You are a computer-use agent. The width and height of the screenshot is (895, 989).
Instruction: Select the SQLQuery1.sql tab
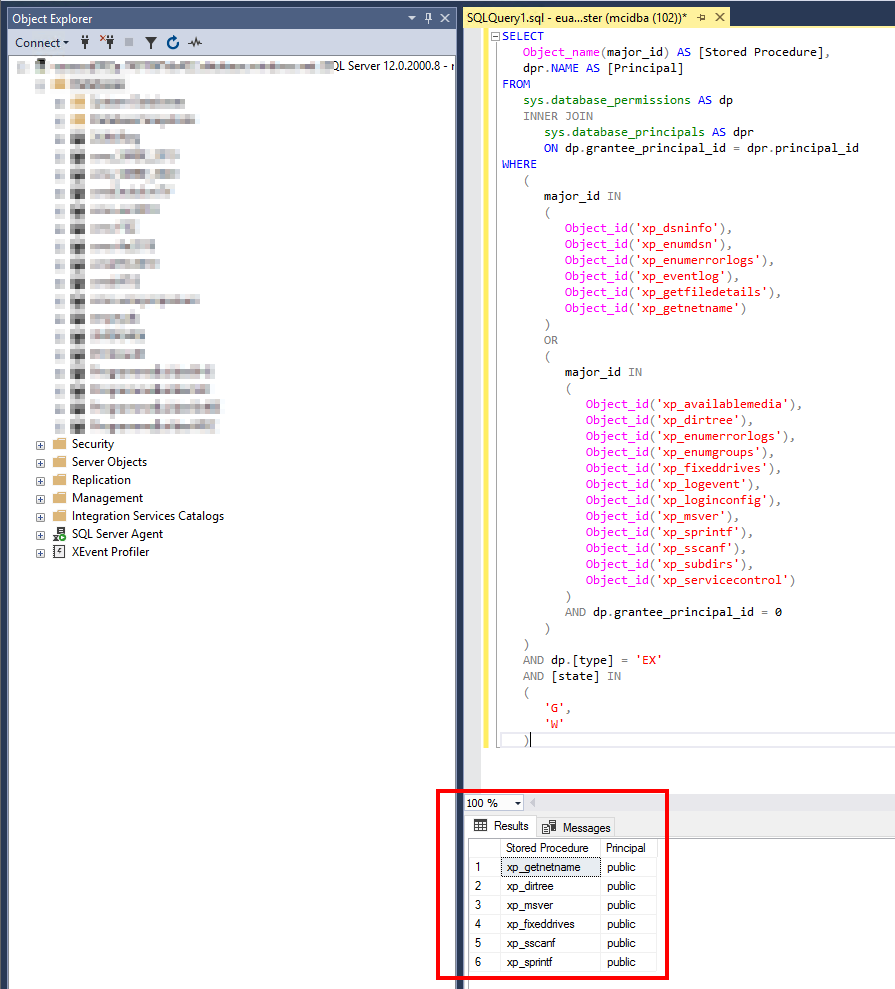pos(576,18)
